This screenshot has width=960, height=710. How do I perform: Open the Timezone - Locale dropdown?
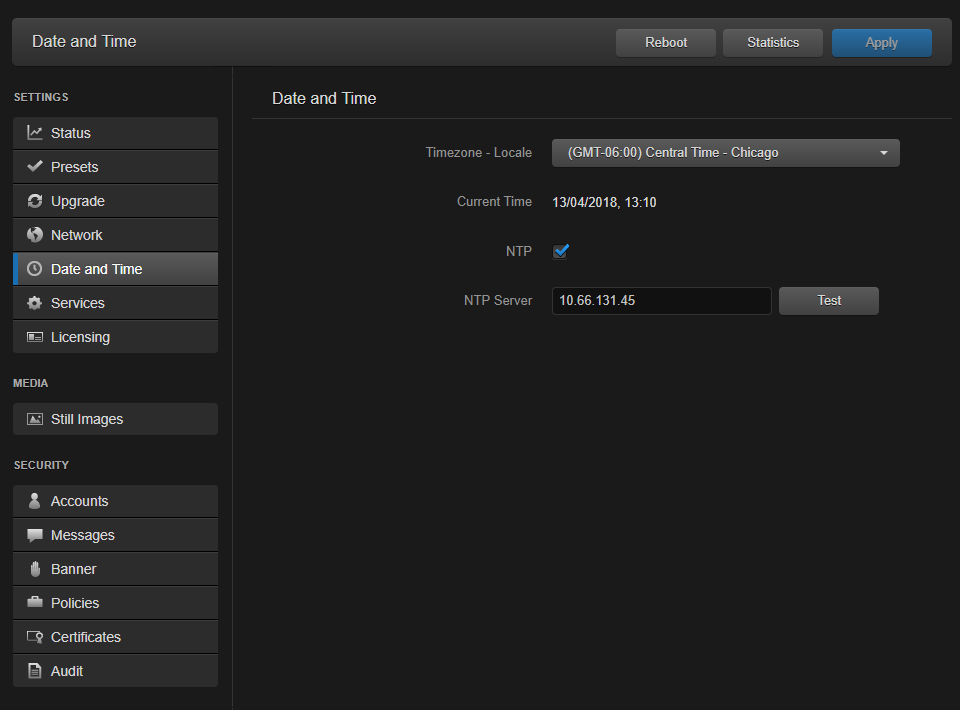click(x=725, y=153)
